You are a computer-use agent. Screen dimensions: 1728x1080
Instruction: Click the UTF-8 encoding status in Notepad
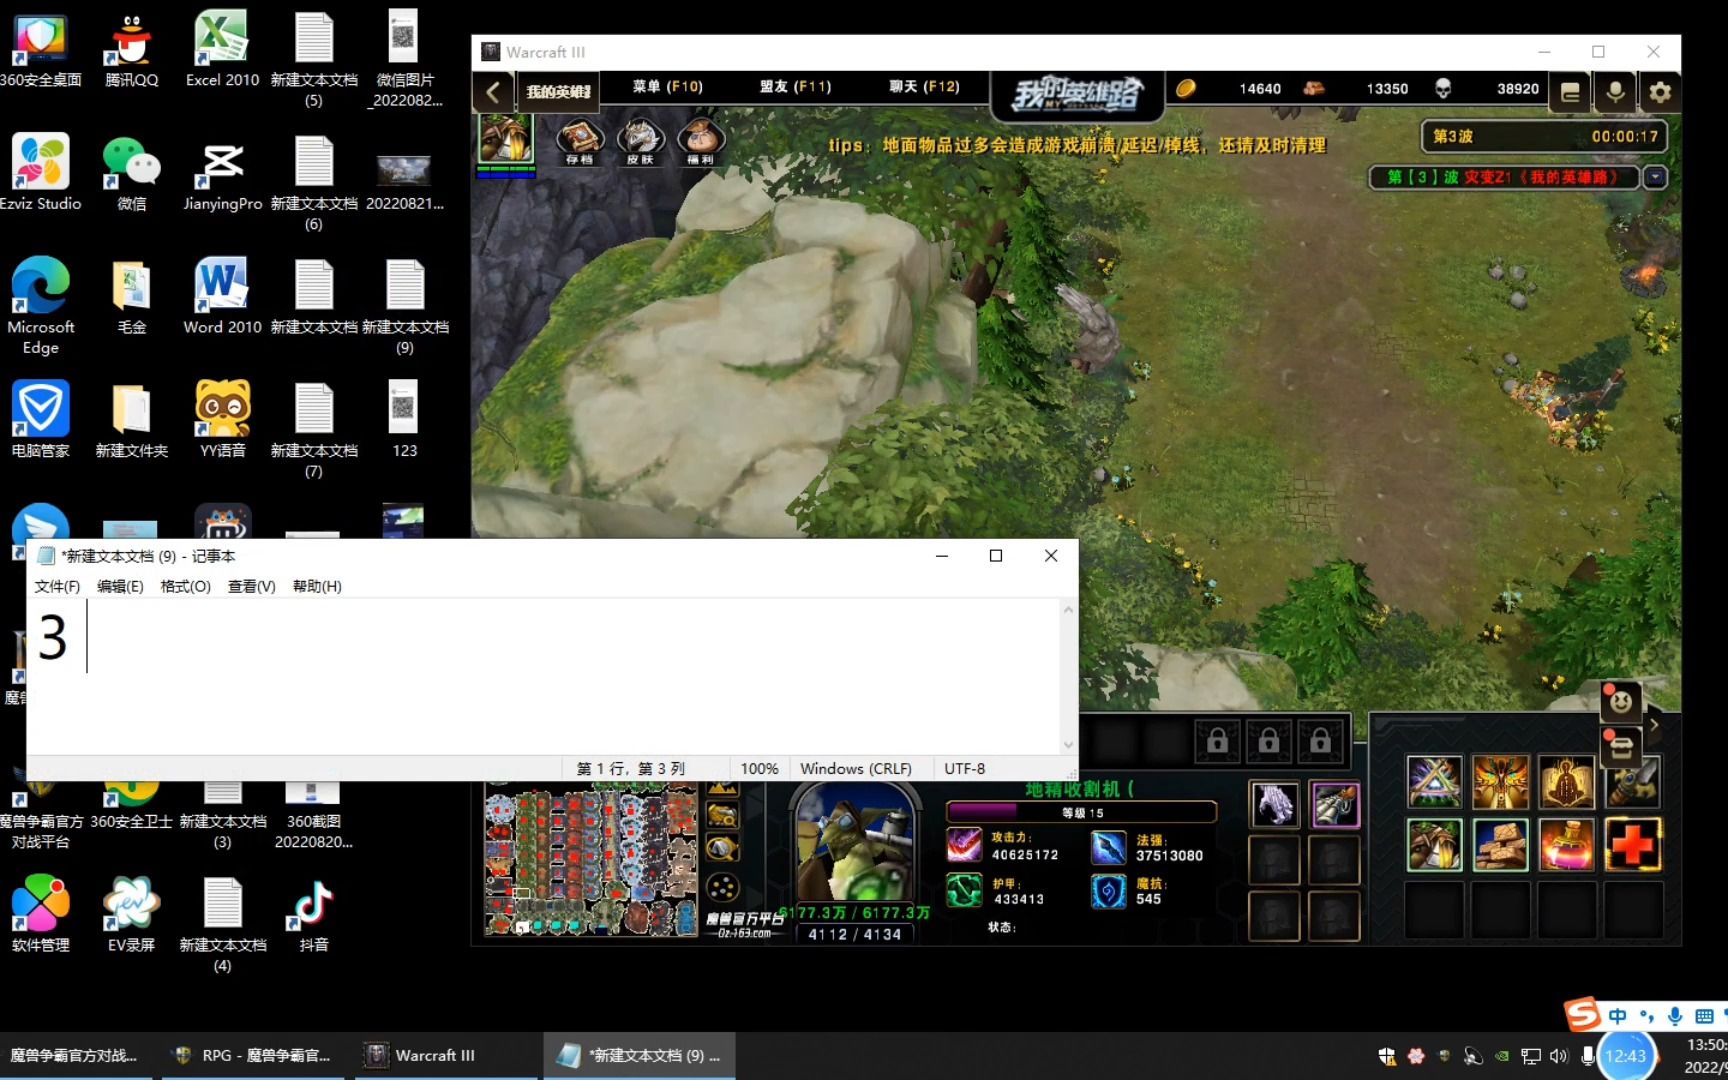click(x=964, y=768)
